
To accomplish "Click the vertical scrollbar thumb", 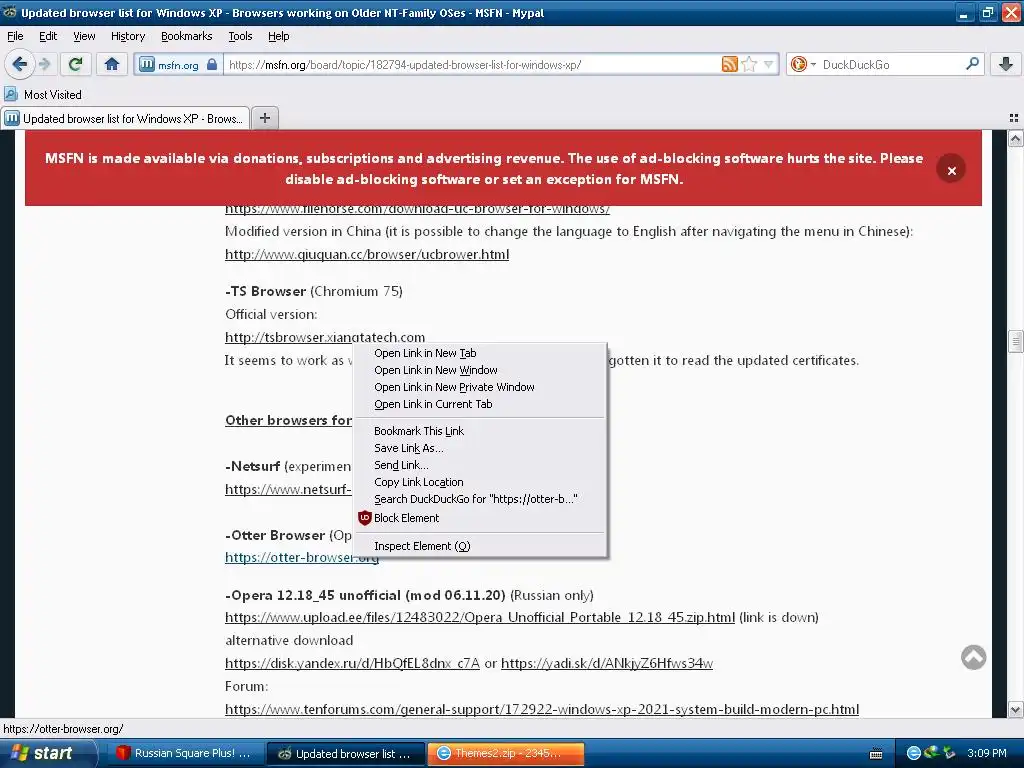I will [x=1015, y=342].
